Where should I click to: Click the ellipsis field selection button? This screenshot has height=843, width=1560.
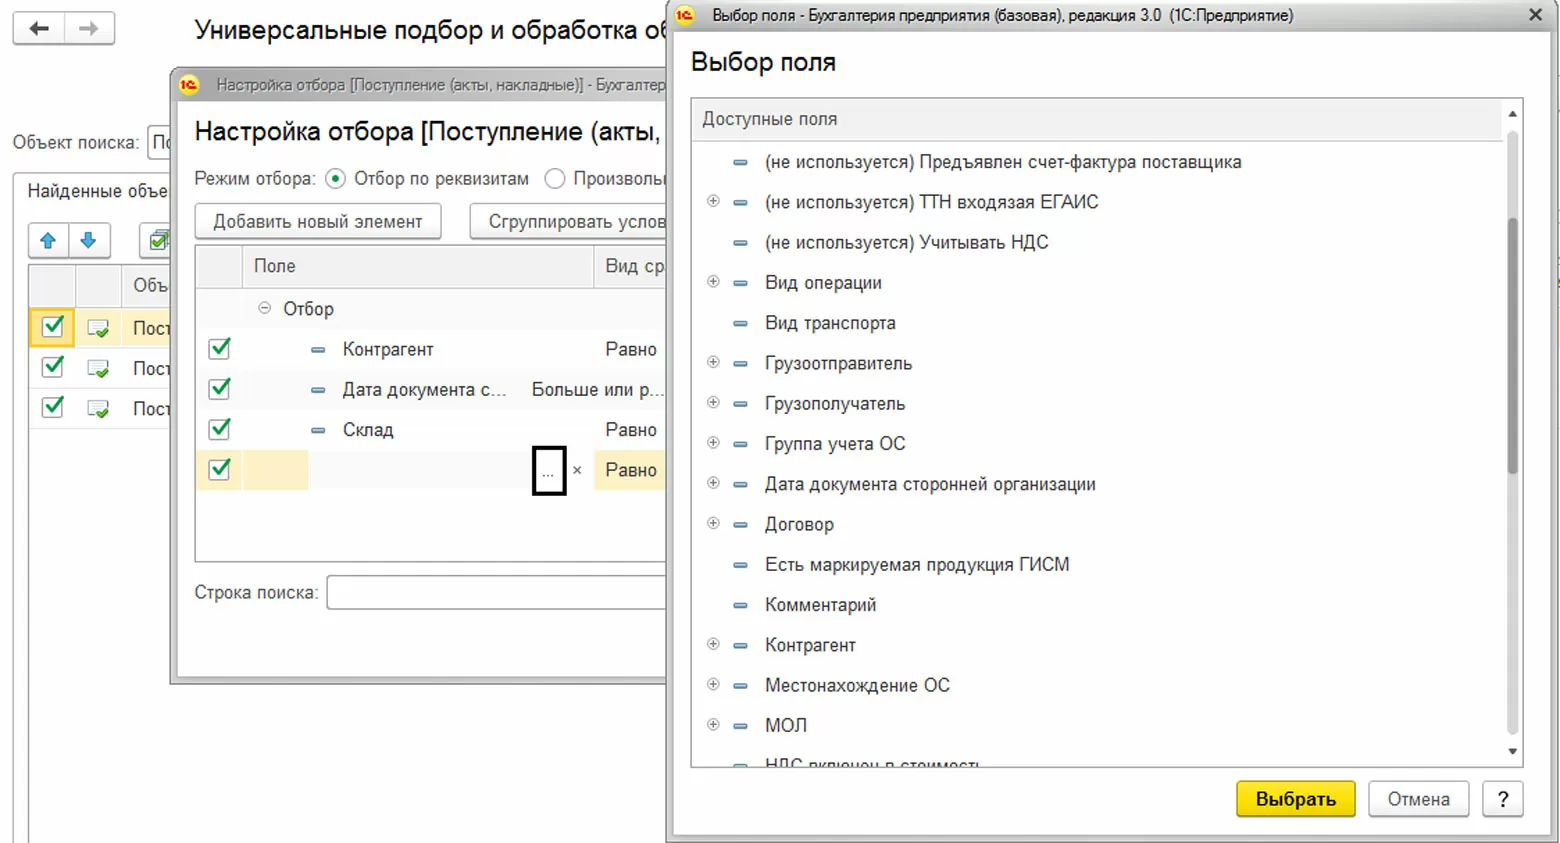click(x=548, y=471)
